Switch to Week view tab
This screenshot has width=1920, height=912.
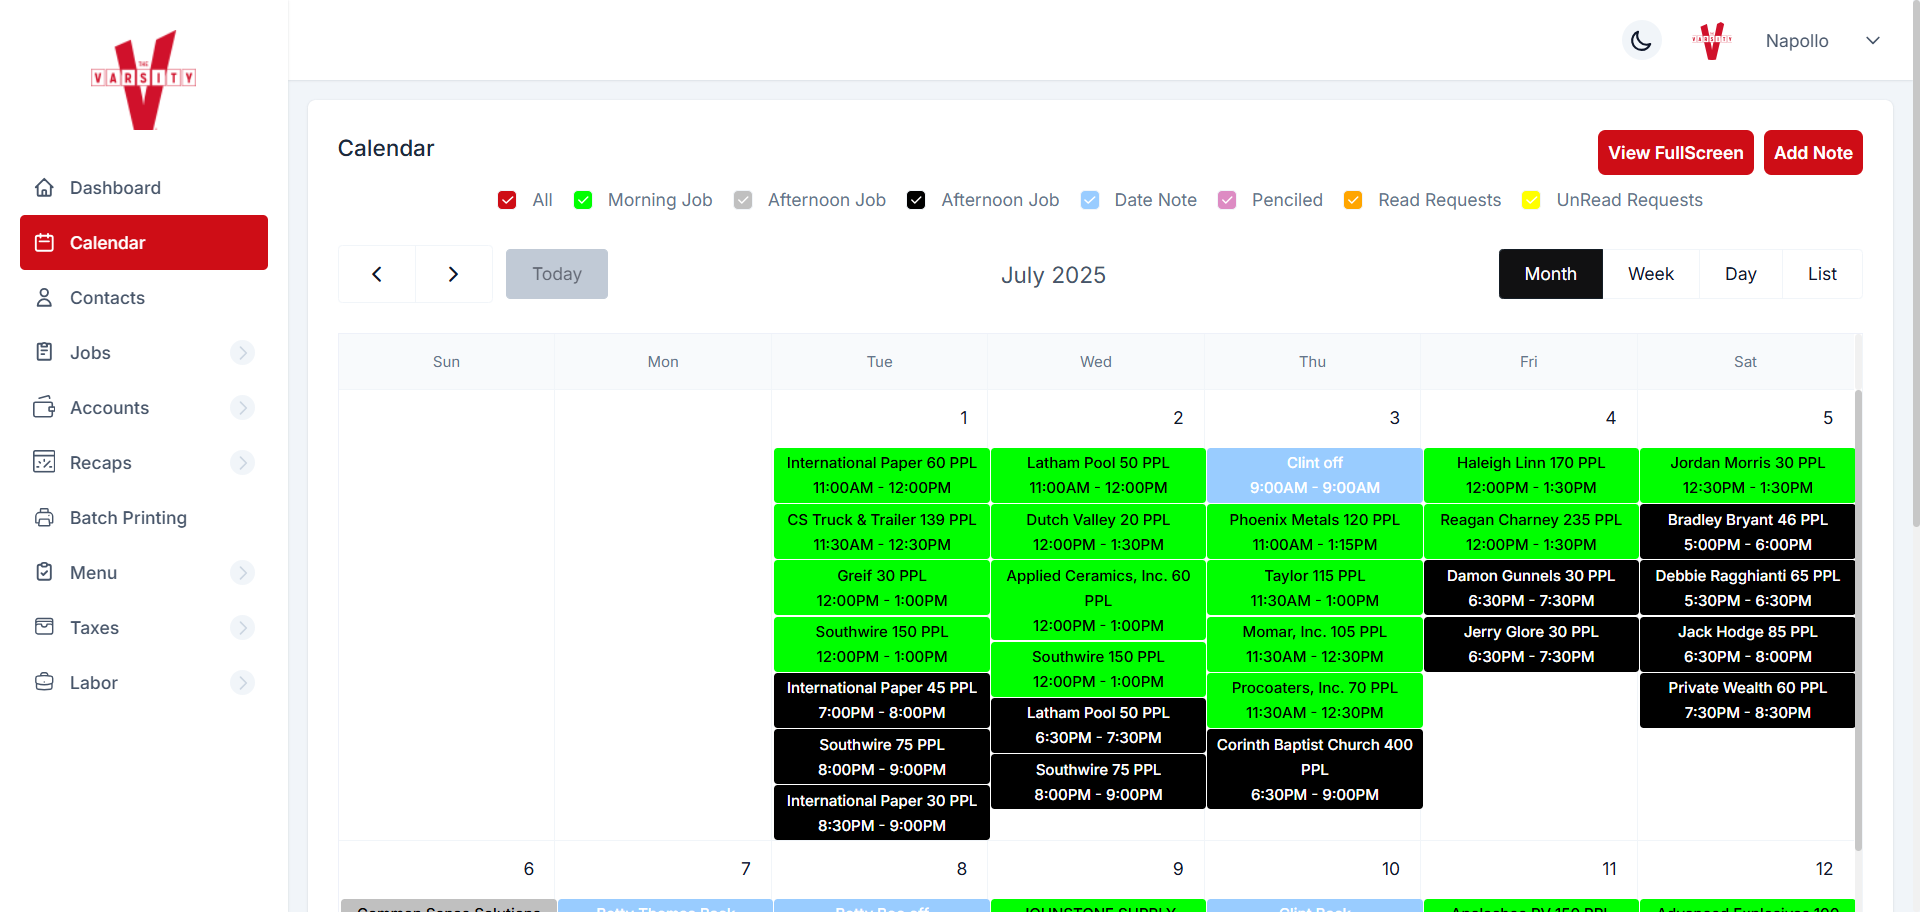pyautogui.click(x=1650, y=274)
